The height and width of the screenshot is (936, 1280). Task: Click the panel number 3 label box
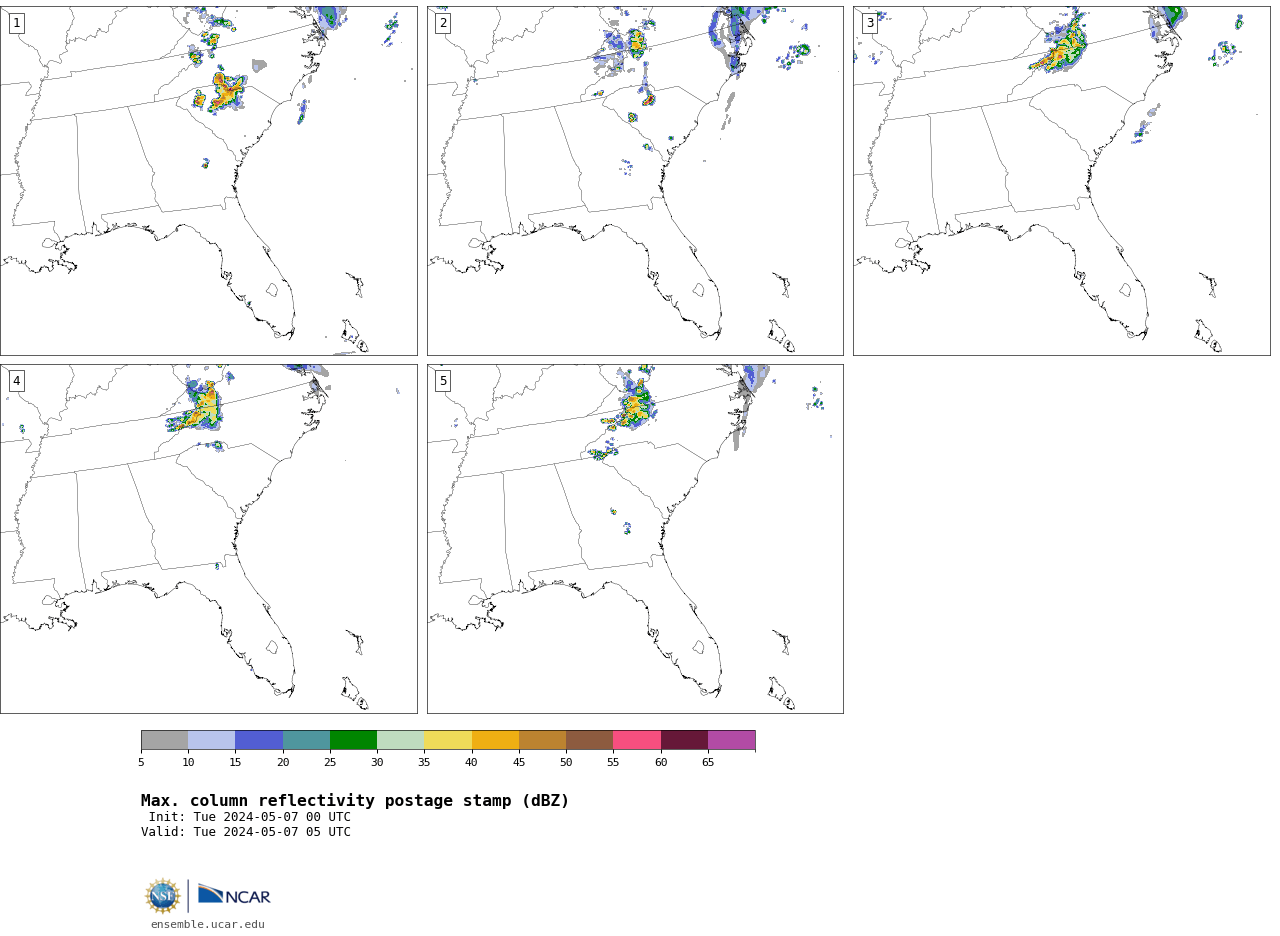870,23
